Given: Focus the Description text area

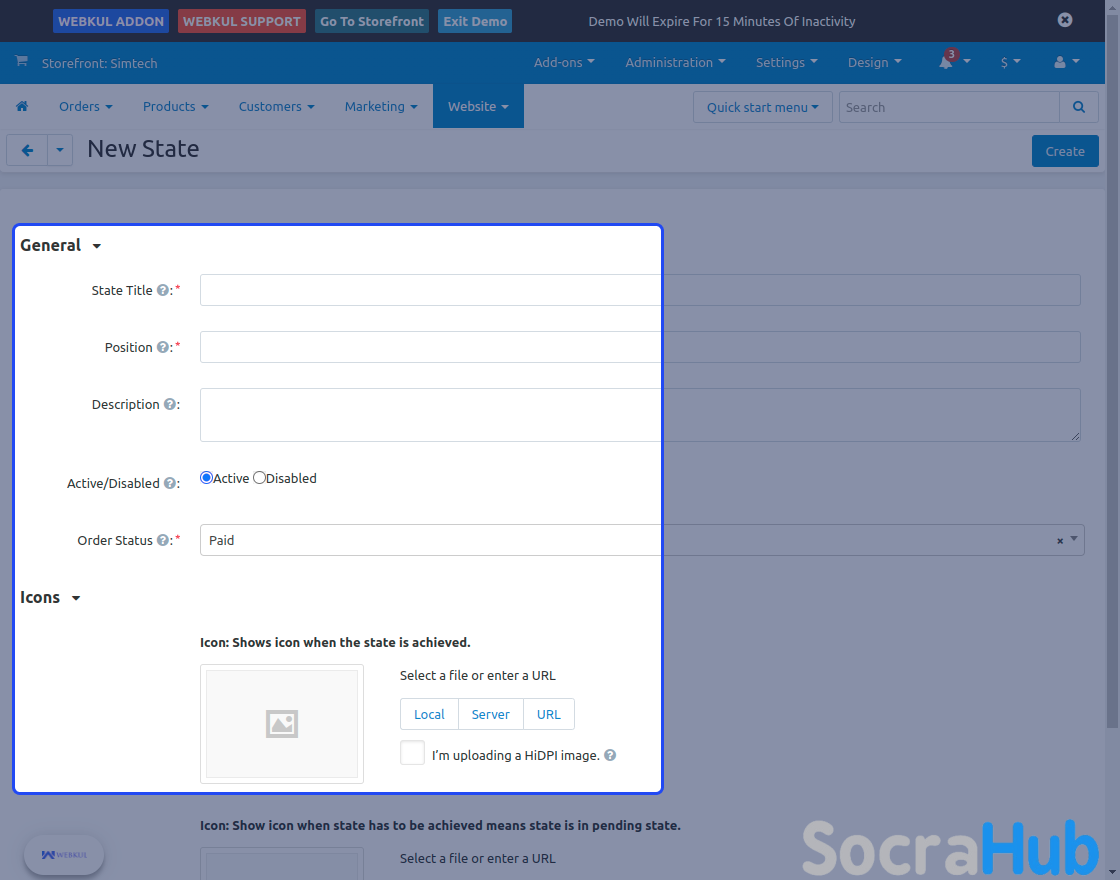Looking at the screenshot, I should [x=640, y=415].
